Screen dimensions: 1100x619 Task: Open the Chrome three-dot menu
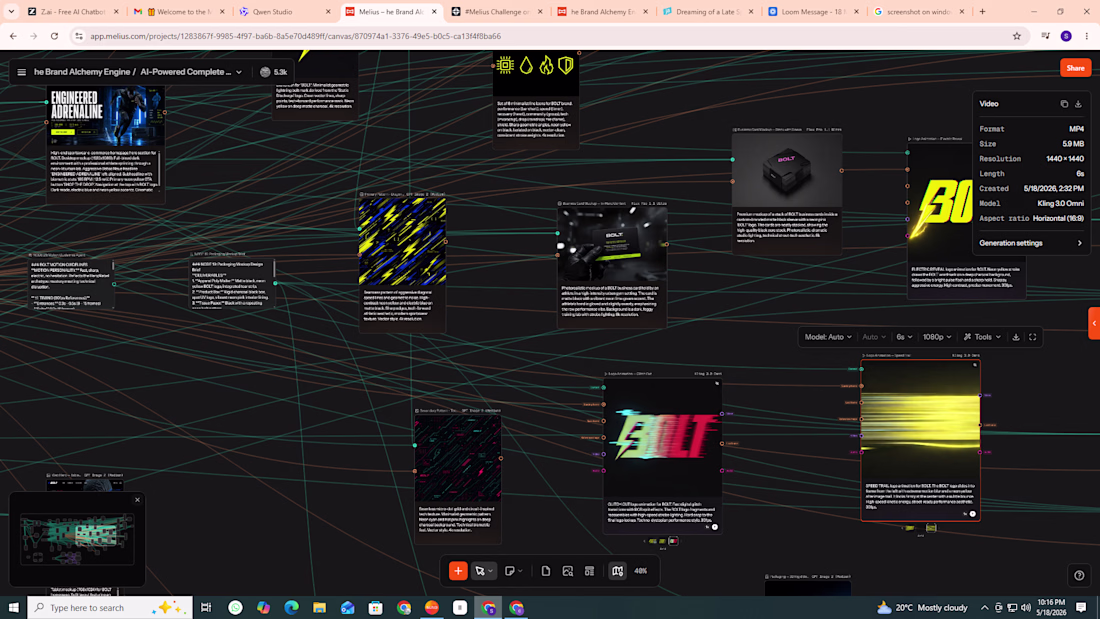point(1086,36)
